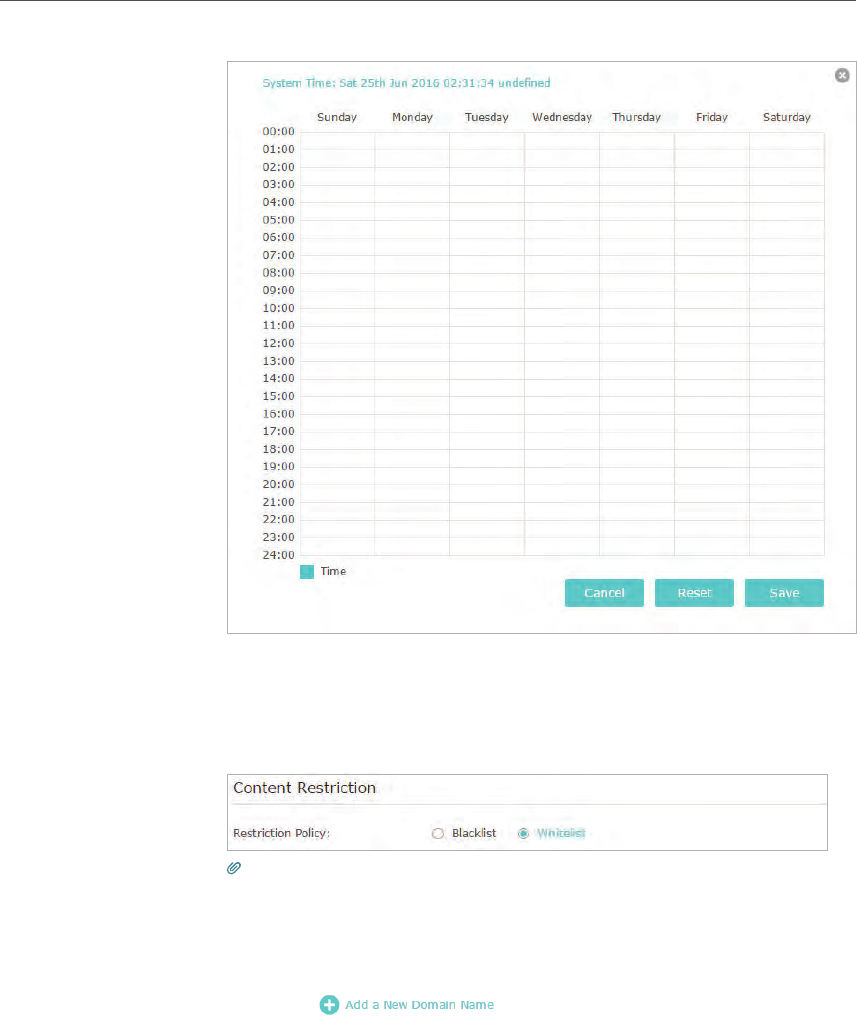Click the 20:00 time label
This screenshot has width=857, height=1018.
[x=279, y=484]
